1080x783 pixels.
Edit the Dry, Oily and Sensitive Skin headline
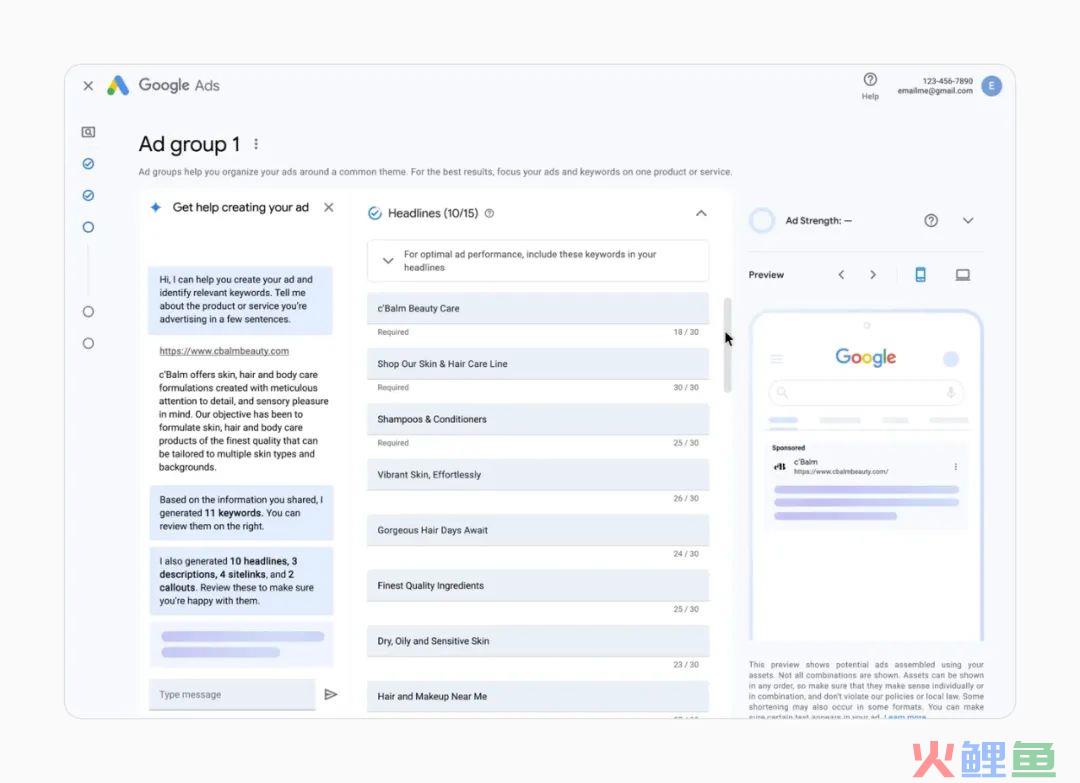click(538, 641)
